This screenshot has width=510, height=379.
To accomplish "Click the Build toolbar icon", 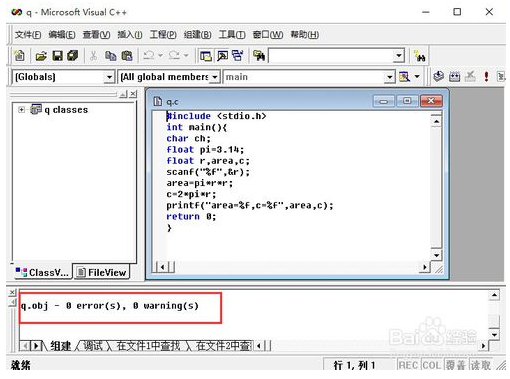I will (454, 77).
